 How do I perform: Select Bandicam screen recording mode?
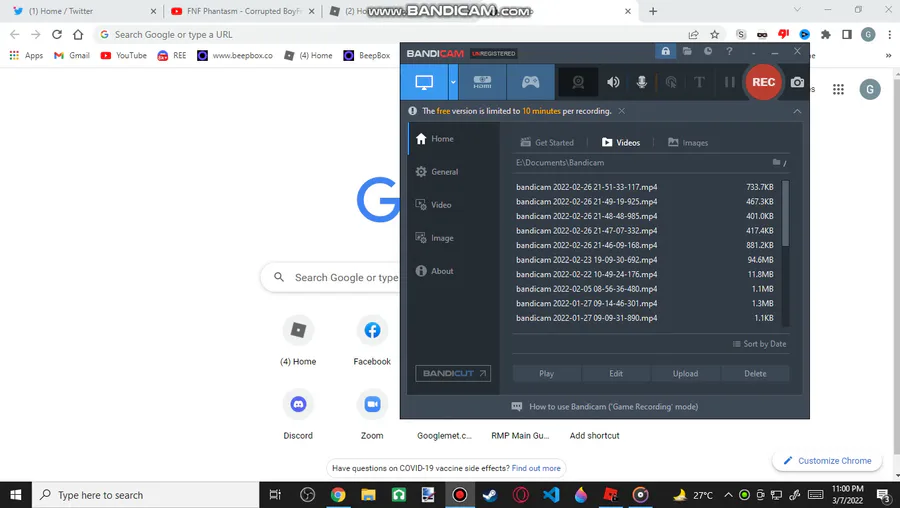[424, 82]
